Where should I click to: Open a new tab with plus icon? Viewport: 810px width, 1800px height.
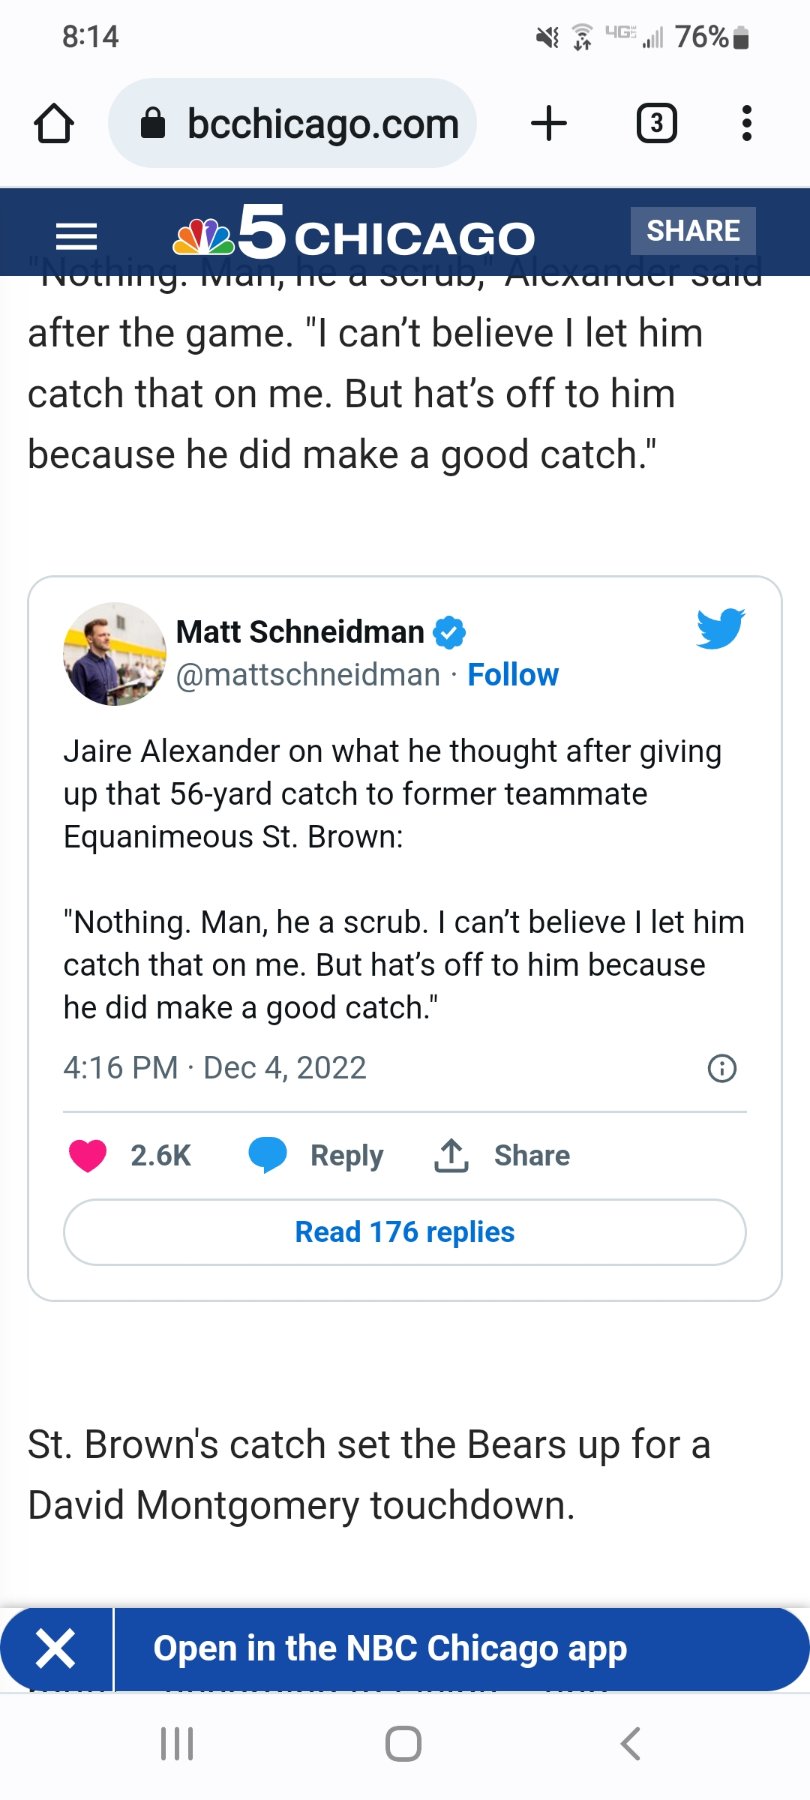point(548,124)
